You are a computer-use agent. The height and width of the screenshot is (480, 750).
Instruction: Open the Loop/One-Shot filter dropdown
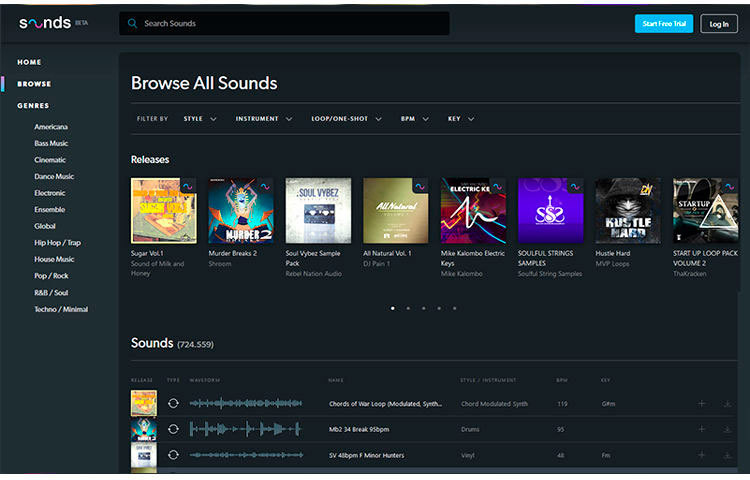[x=346, y=119]
